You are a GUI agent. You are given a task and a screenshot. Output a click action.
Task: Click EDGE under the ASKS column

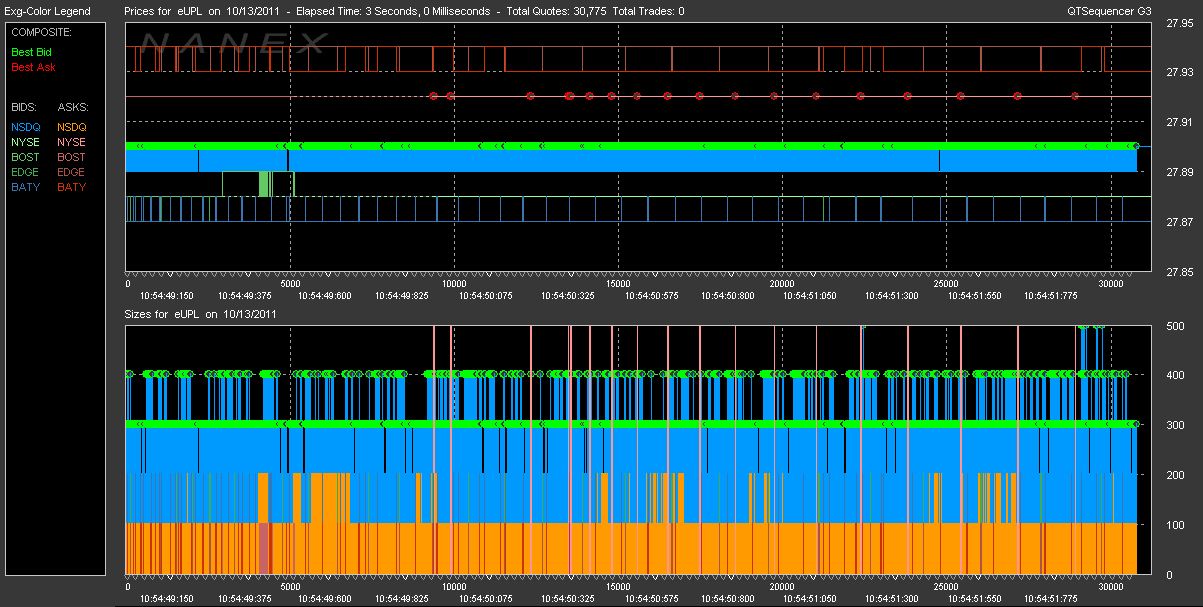click(x=72, y=172)
